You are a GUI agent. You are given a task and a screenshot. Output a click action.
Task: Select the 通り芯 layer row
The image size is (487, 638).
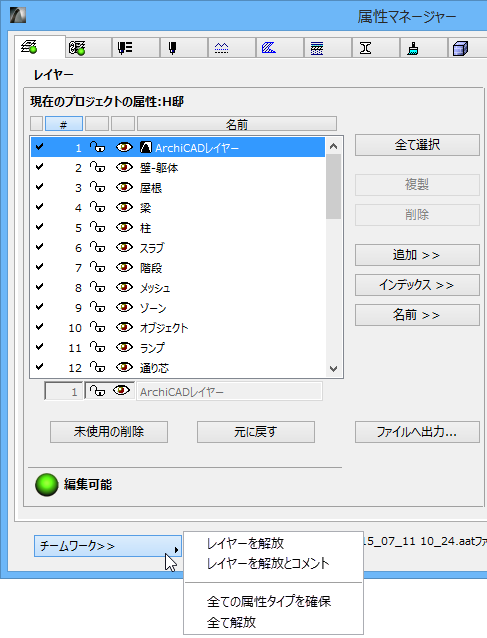pos(178,367)
